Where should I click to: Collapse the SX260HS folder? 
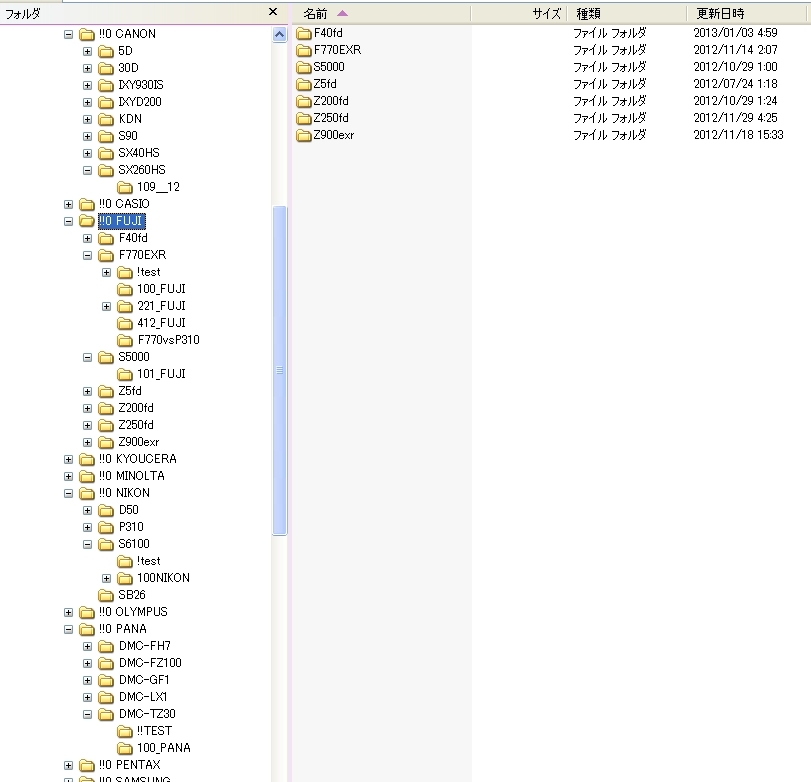coord(87,171)
